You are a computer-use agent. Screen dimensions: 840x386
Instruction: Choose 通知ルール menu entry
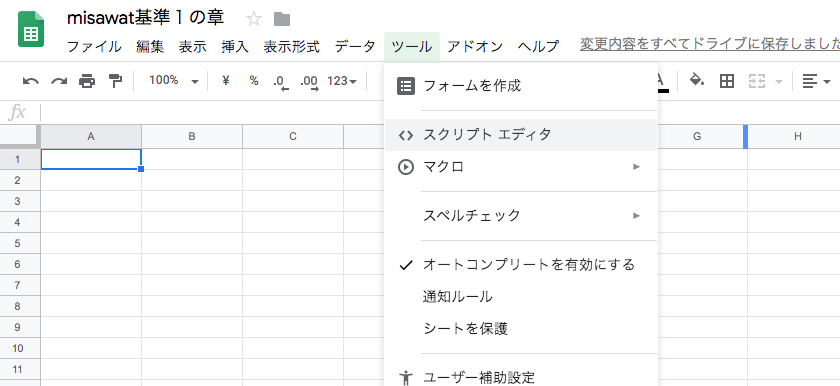(x=521, y=297)
